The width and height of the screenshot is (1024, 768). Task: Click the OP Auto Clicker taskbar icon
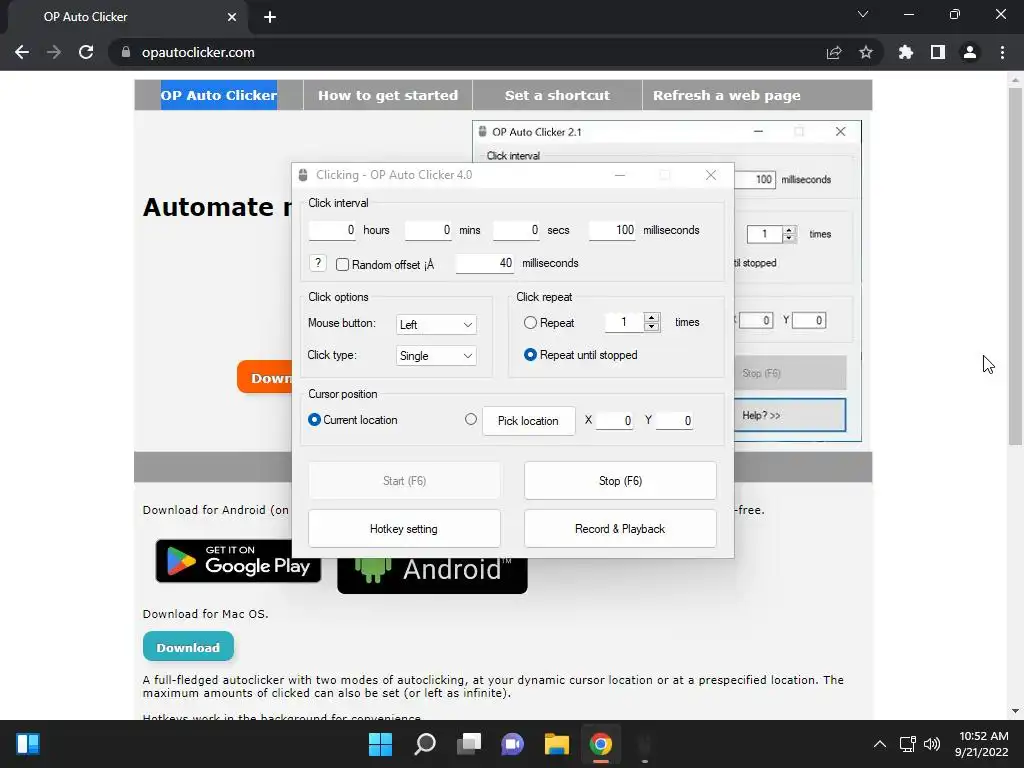pos(645,744)
